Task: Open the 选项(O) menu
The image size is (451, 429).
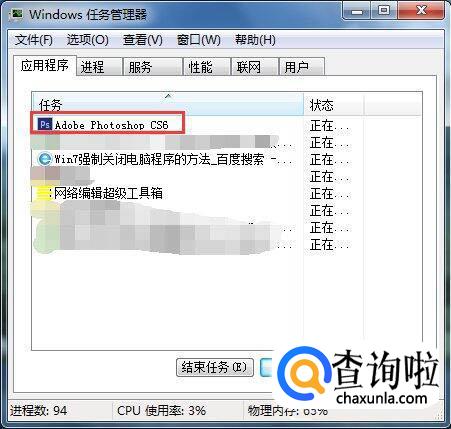Action: coord(87,40)
